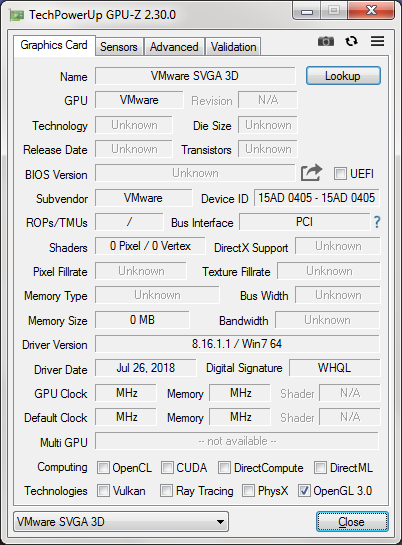Click the Texture Fillrate Unknown field
This screenshot has width=402, height=545.
[329, 271]
